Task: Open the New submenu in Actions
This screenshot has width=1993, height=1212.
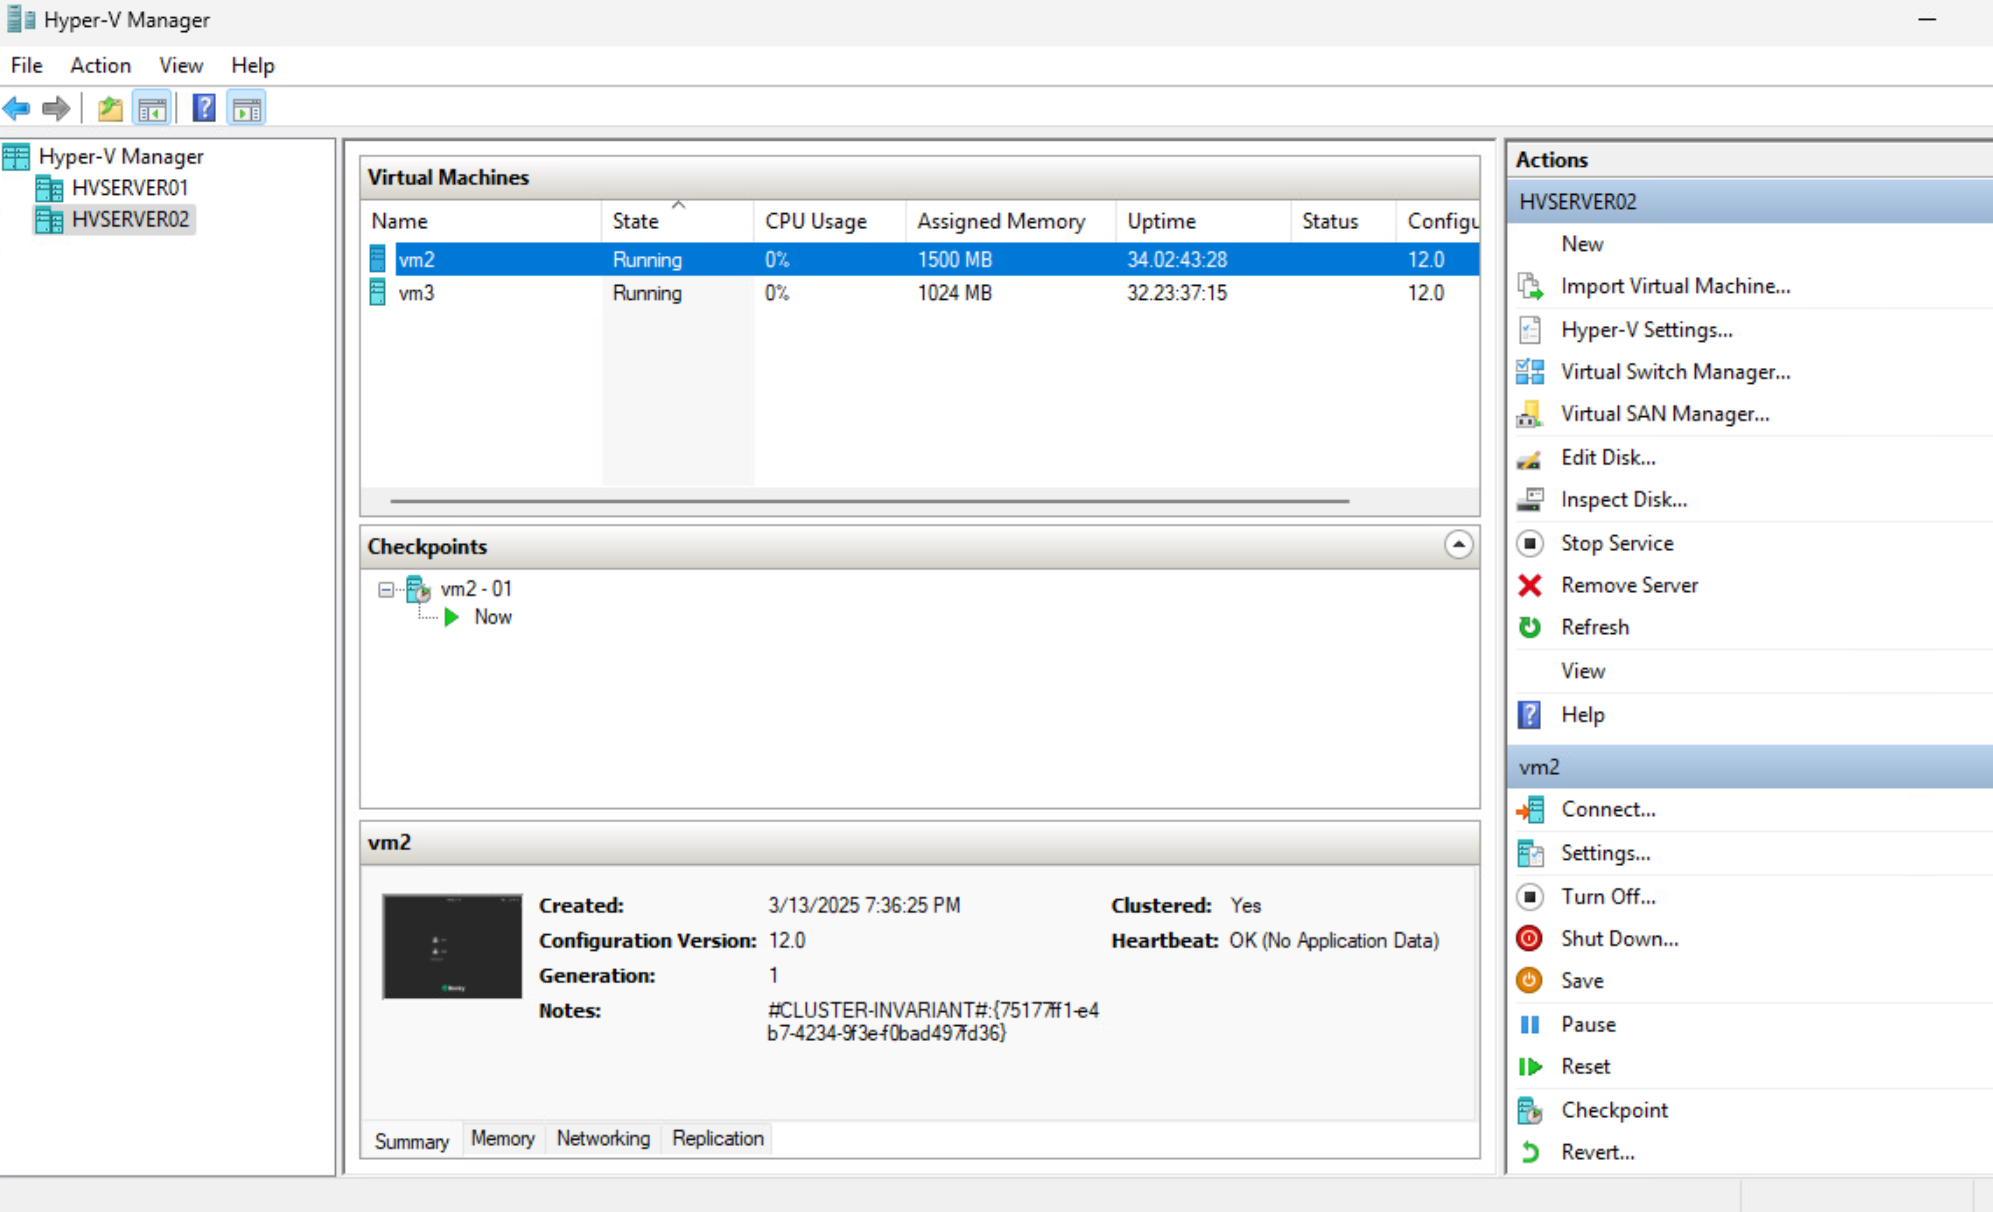Action: pos(1582,244)
